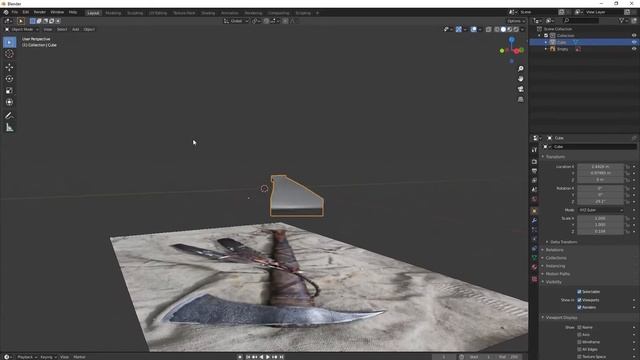Select the Select Box tool
The width and height of the screenshot is (640, 360).
[9, 42]
